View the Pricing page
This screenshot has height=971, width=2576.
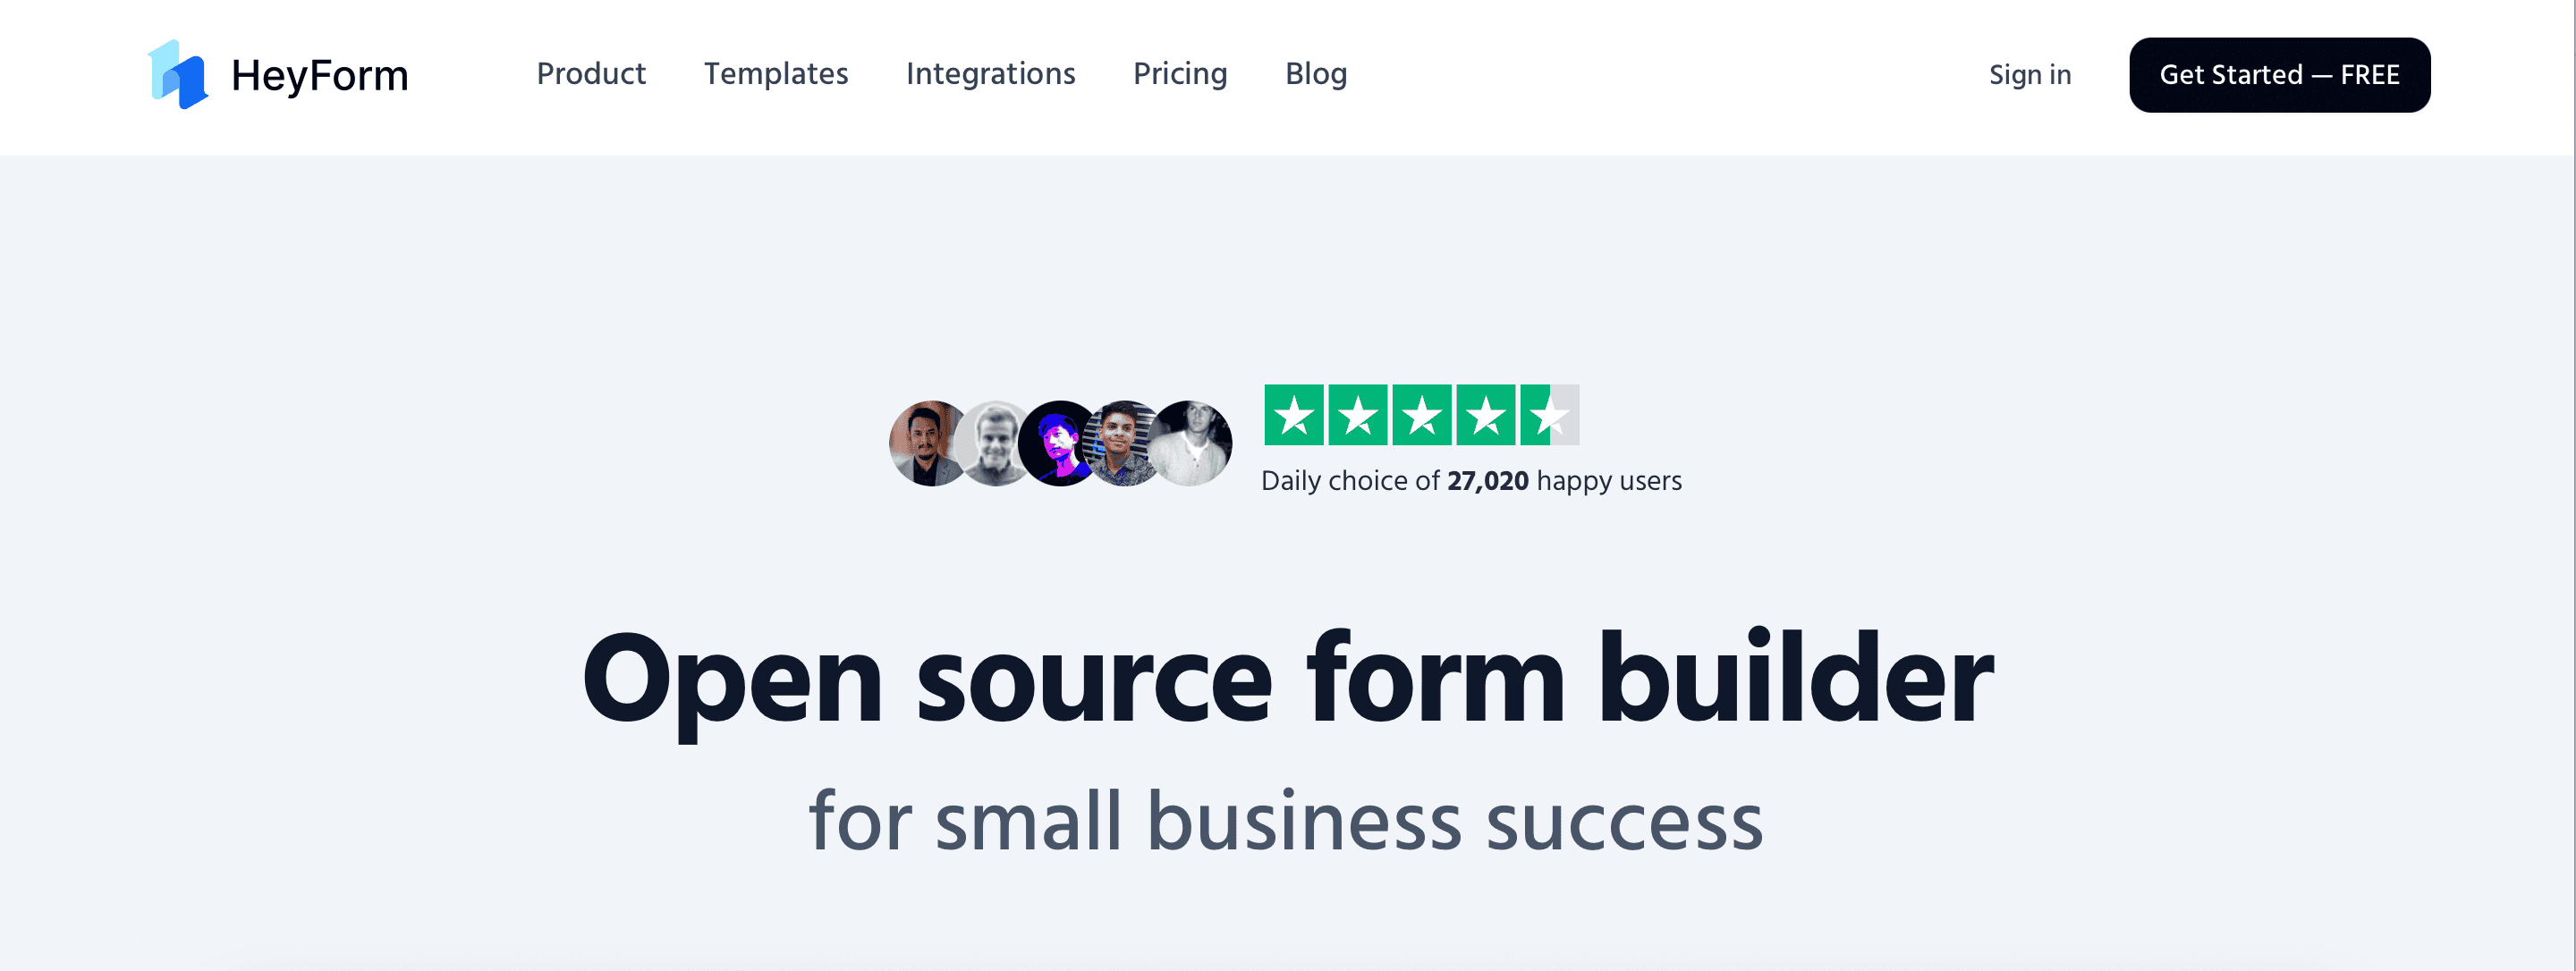pos(1180,74)
